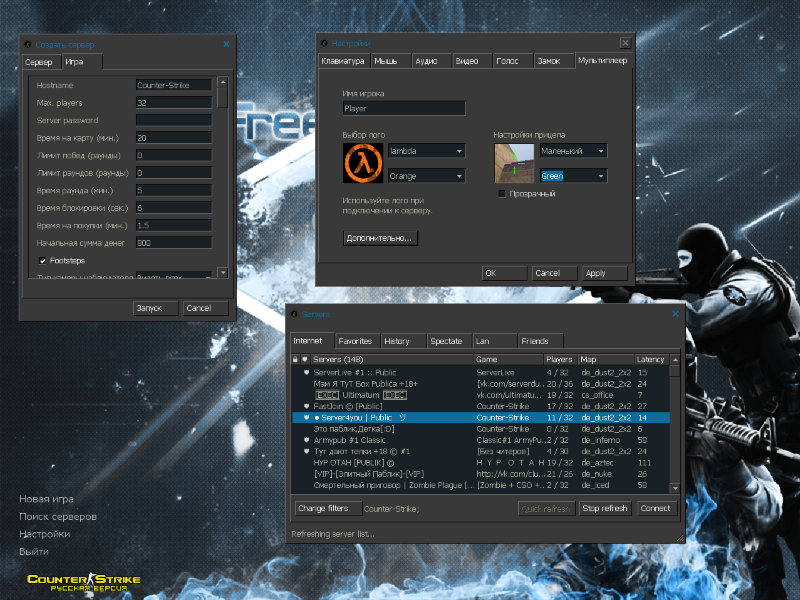Toggle the Footsteps checkbox
The height and width of the screenshot is (600, 800).
[x=43, y=261]
